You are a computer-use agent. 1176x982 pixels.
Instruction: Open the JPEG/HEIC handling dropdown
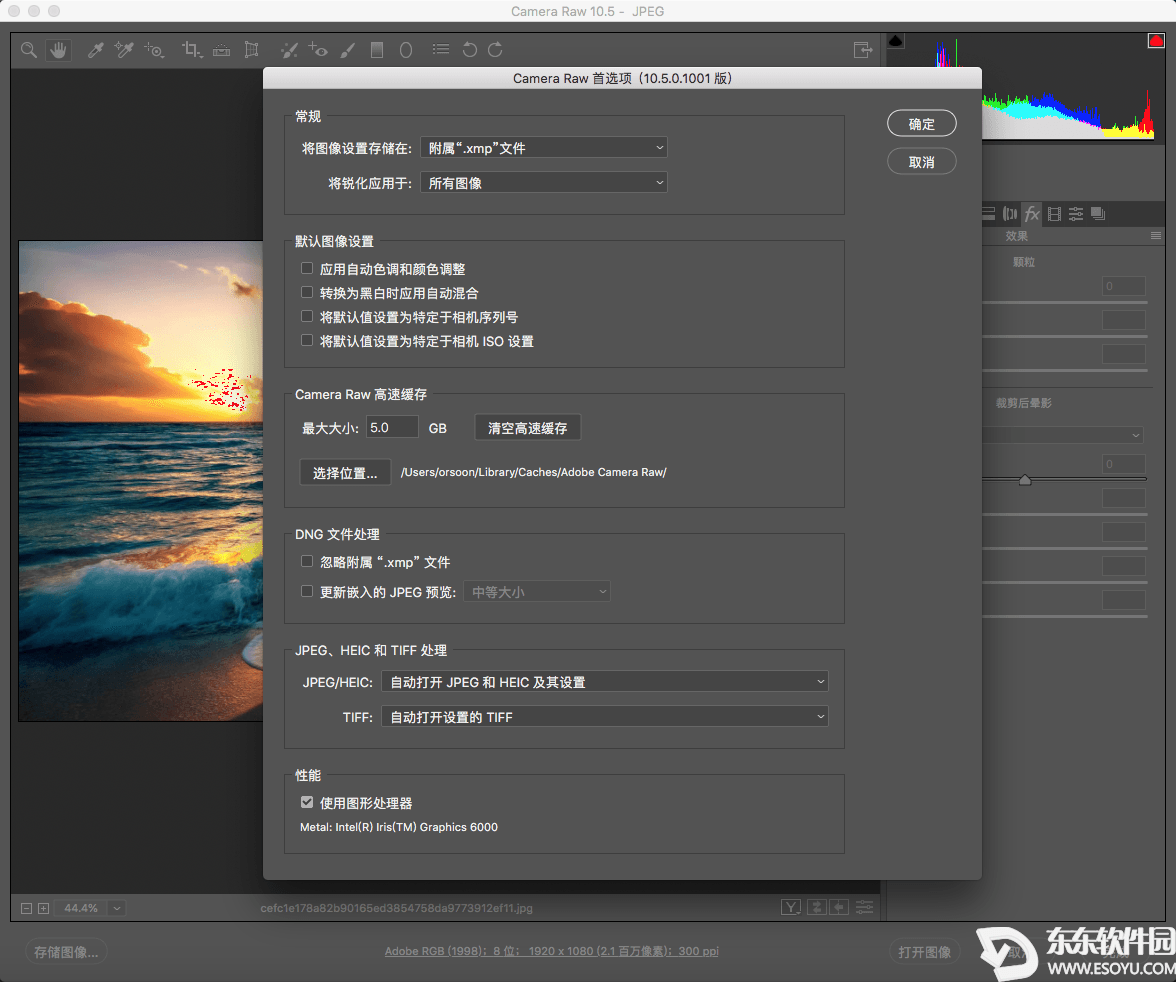point(604,681)
